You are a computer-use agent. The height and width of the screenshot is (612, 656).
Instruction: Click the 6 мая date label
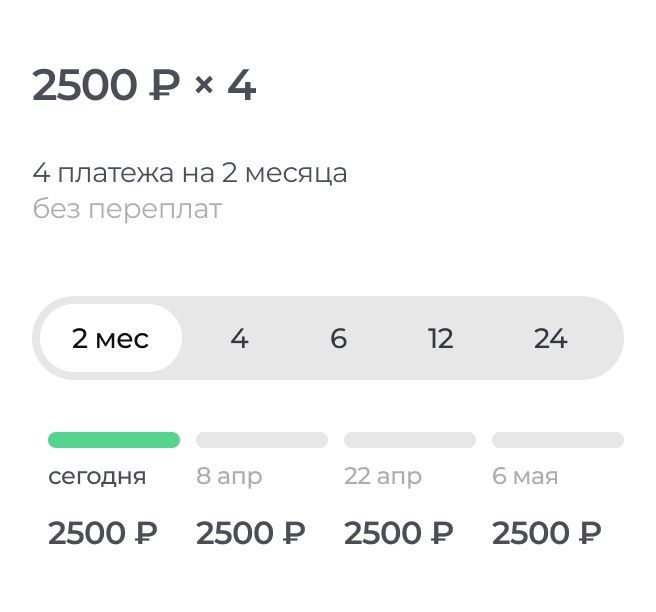(x=525, y=477)
